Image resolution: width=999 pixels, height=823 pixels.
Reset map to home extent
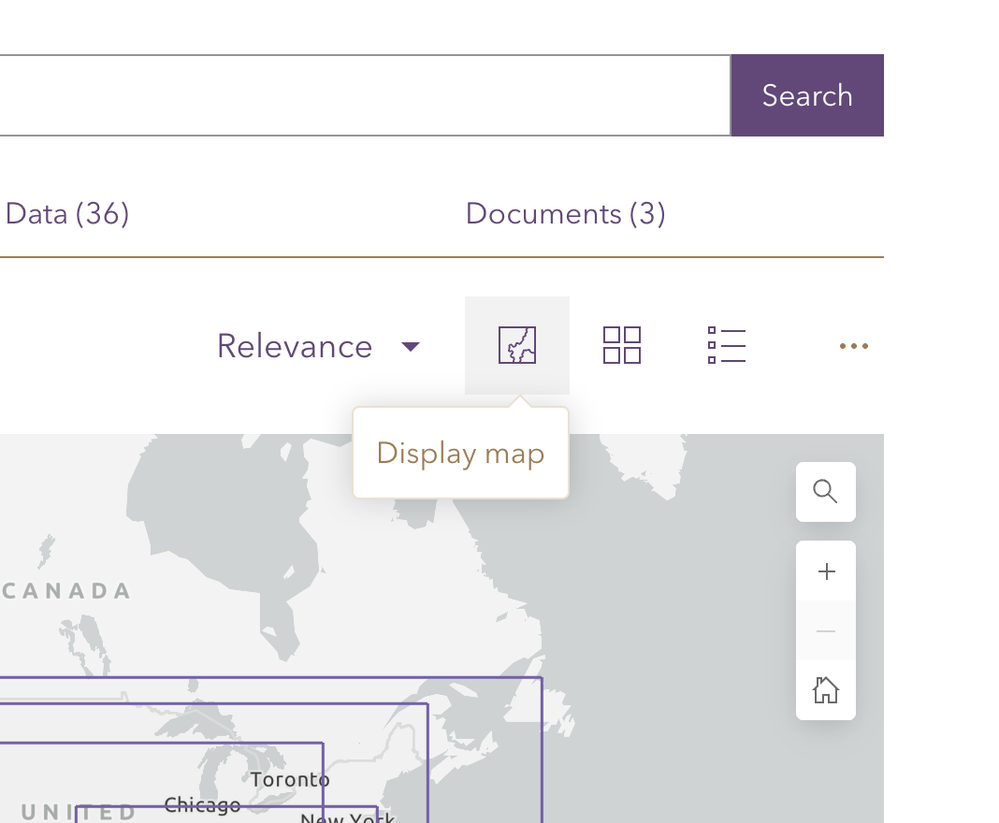[826, 690]
